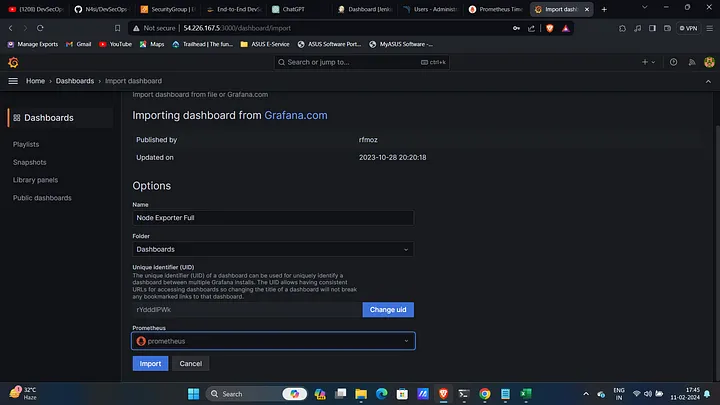Bookmark this page icon
Screen dimensions: 720x405
coord(118,28)
